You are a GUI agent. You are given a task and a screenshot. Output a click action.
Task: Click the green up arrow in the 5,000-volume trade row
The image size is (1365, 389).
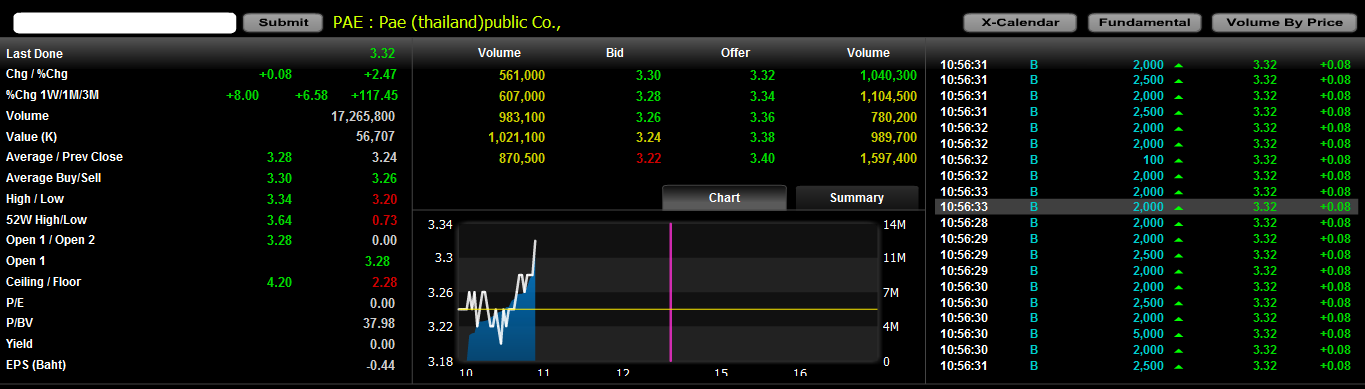[1179, 335]
